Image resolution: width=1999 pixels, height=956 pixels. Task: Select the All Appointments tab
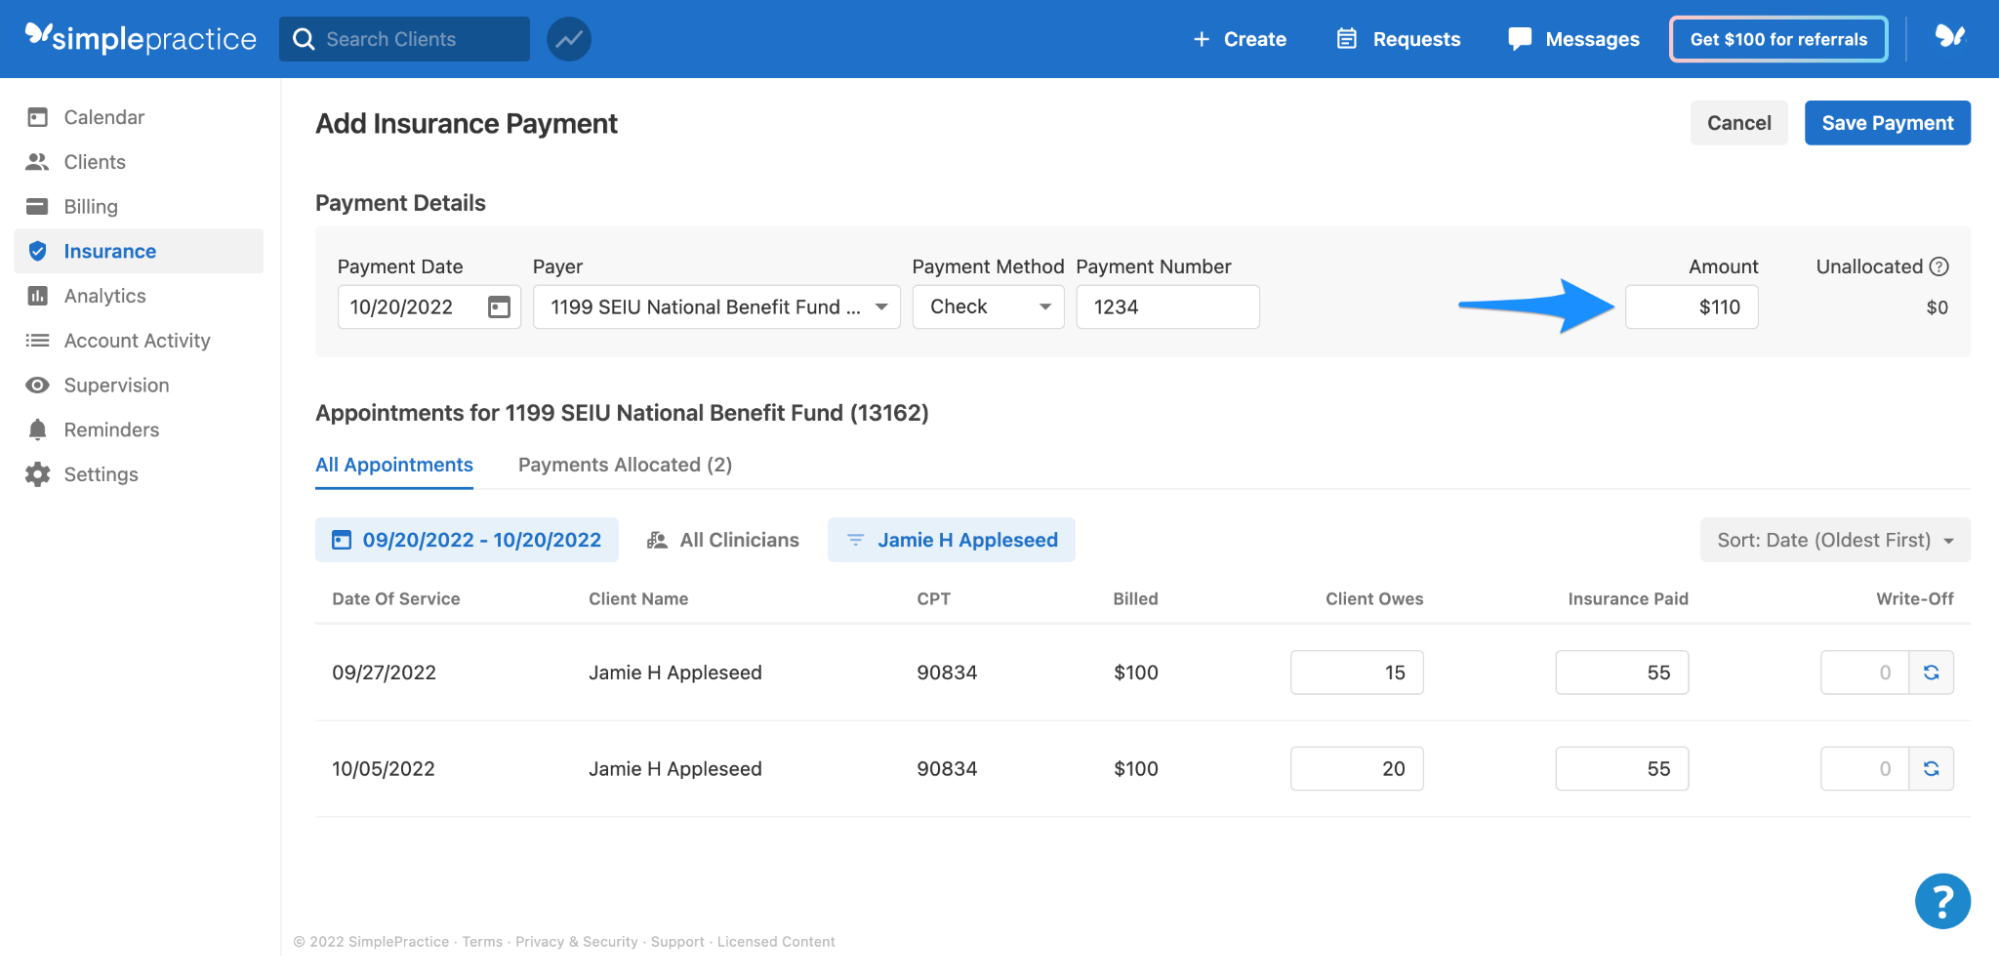394,464
